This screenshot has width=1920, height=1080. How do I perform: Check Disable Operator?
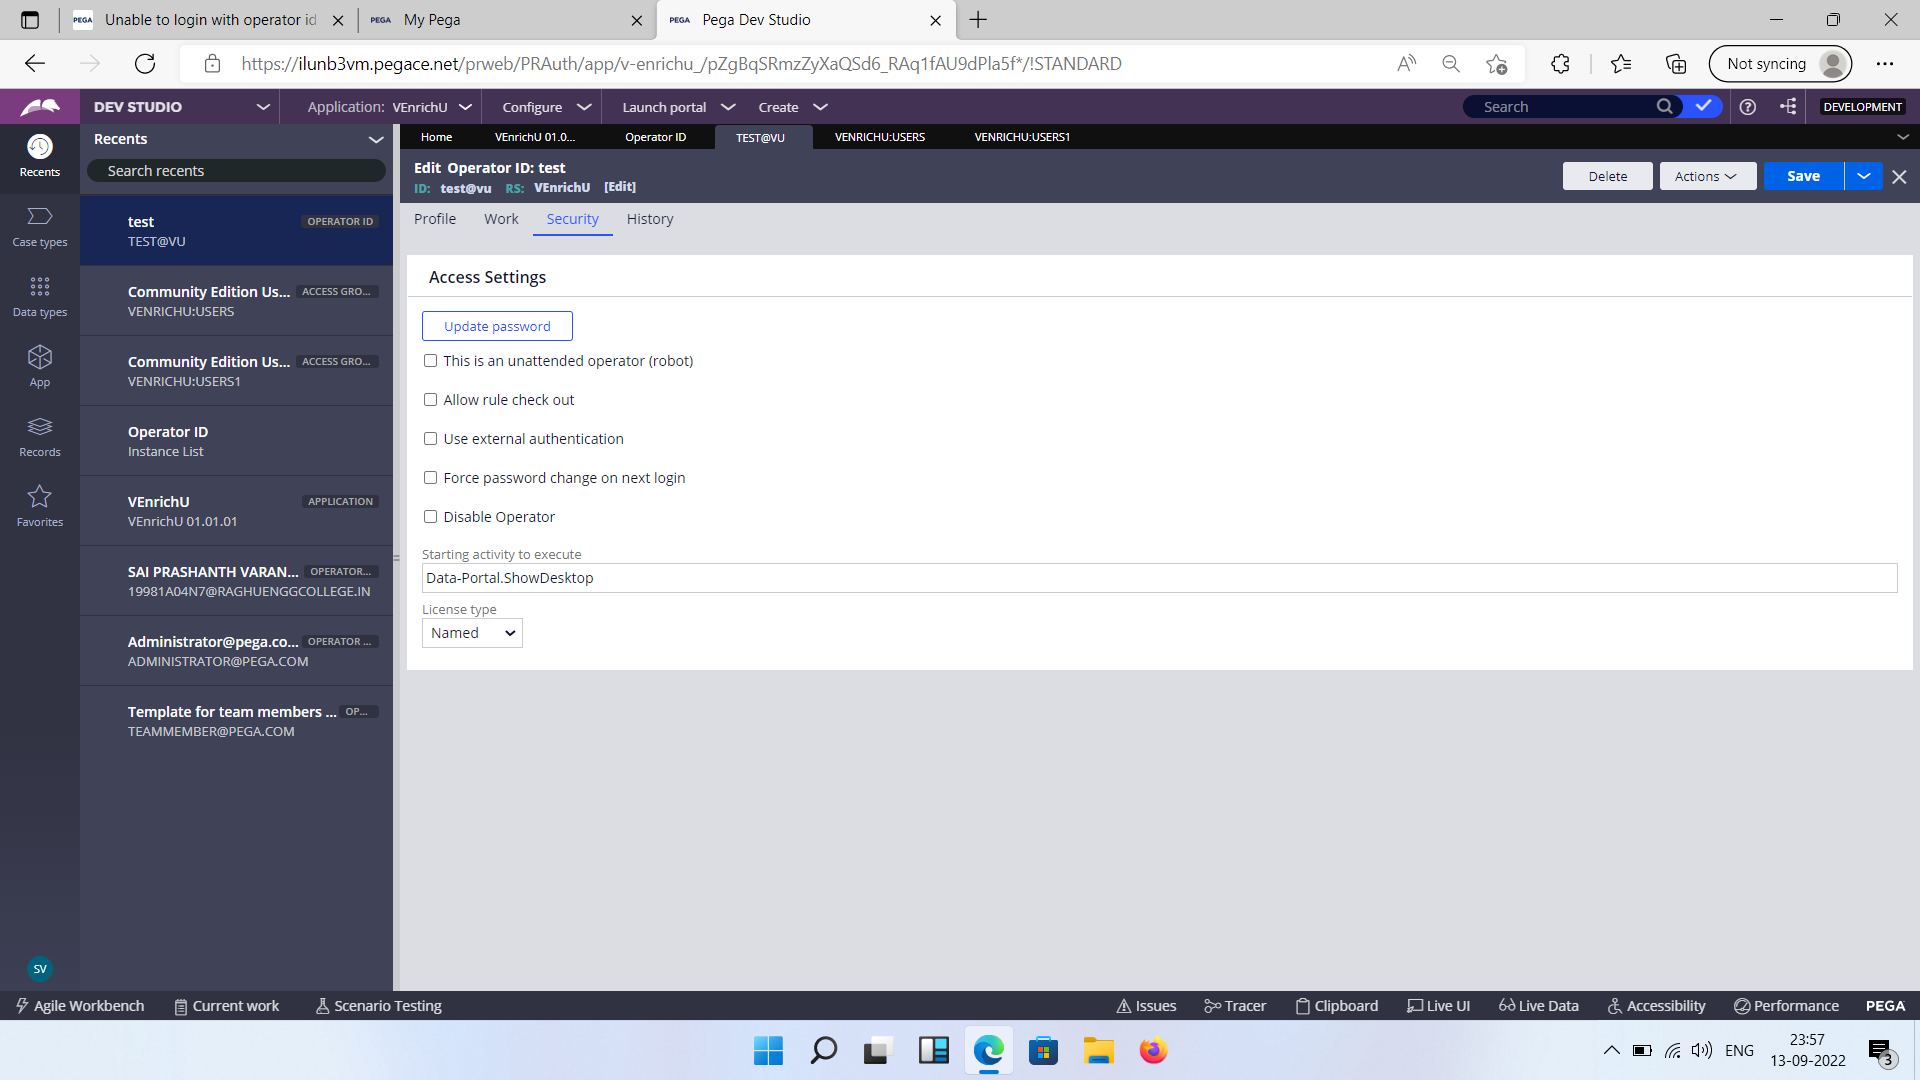click(x=430, y=516)
